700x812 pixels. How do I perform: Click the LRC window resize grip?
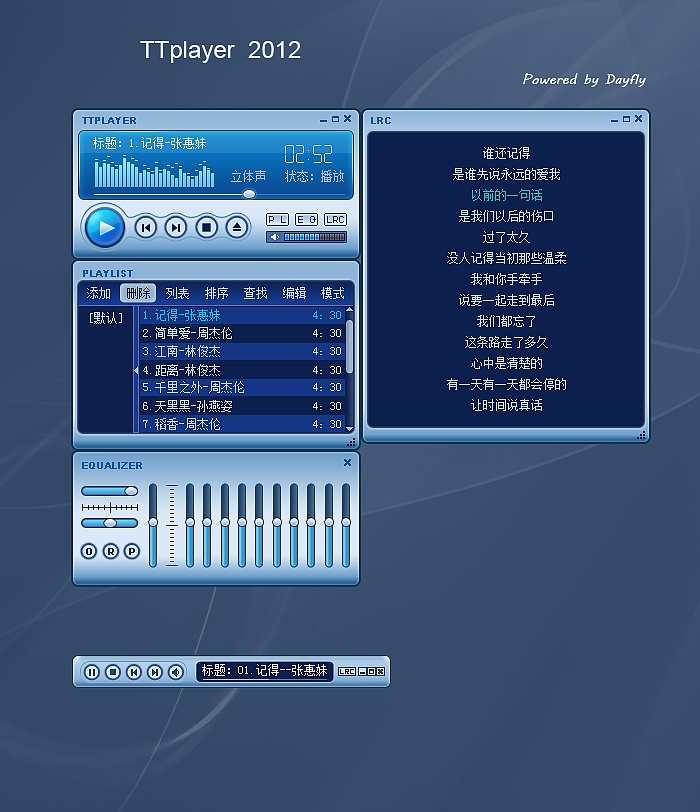click(641, 436)
